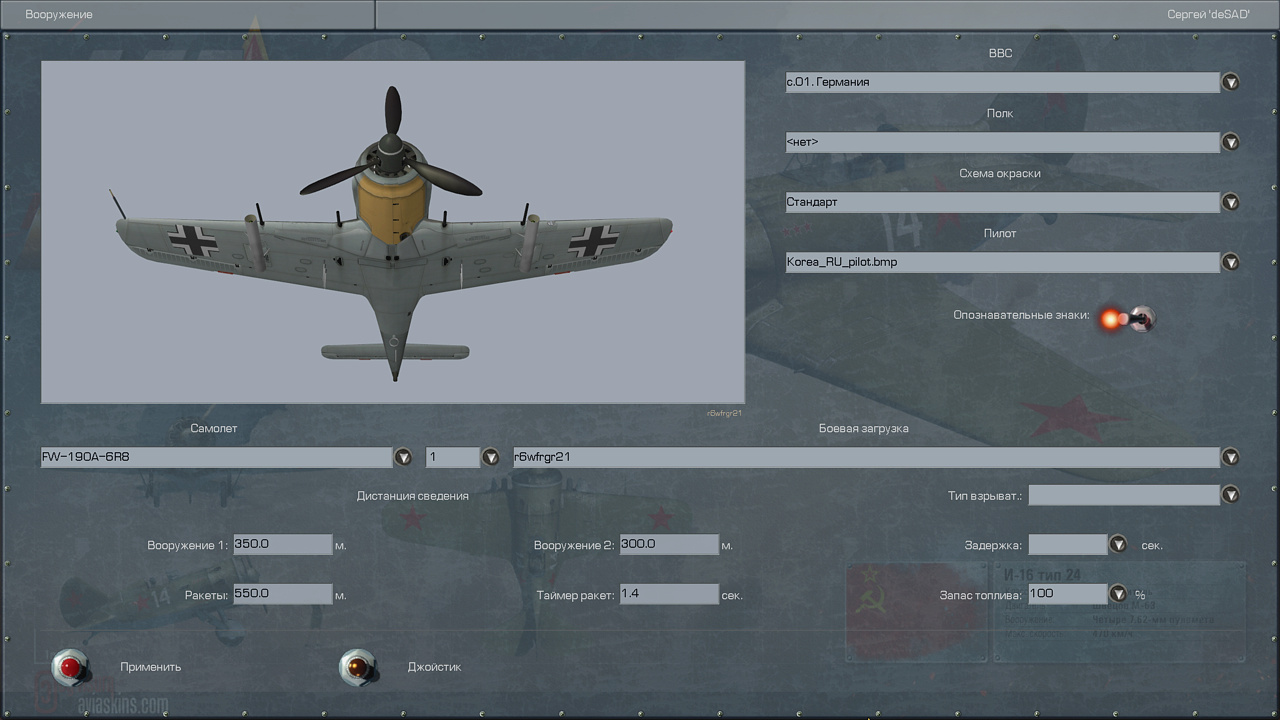
Task: Open the Полк regiment dropdown arrow
Action: click(x=1231, y=142)
